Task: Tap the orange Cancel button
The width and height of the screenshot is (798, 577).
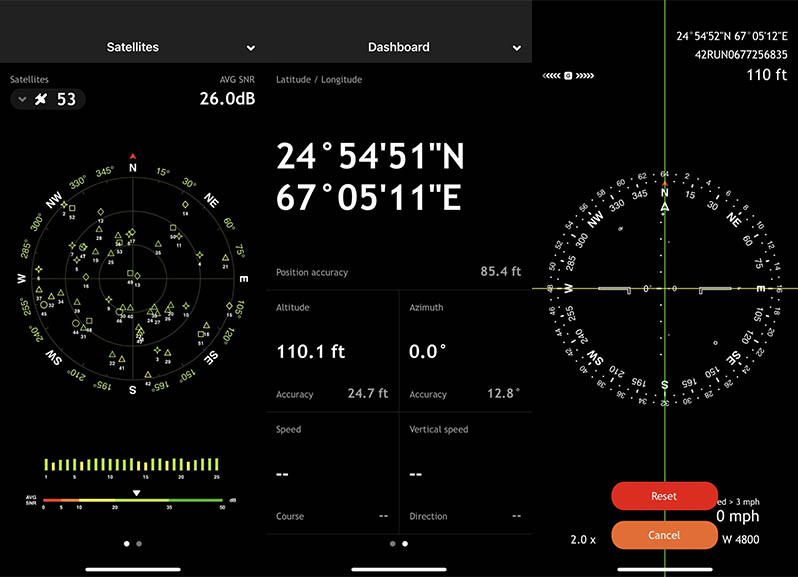Action: pos(664,535)
